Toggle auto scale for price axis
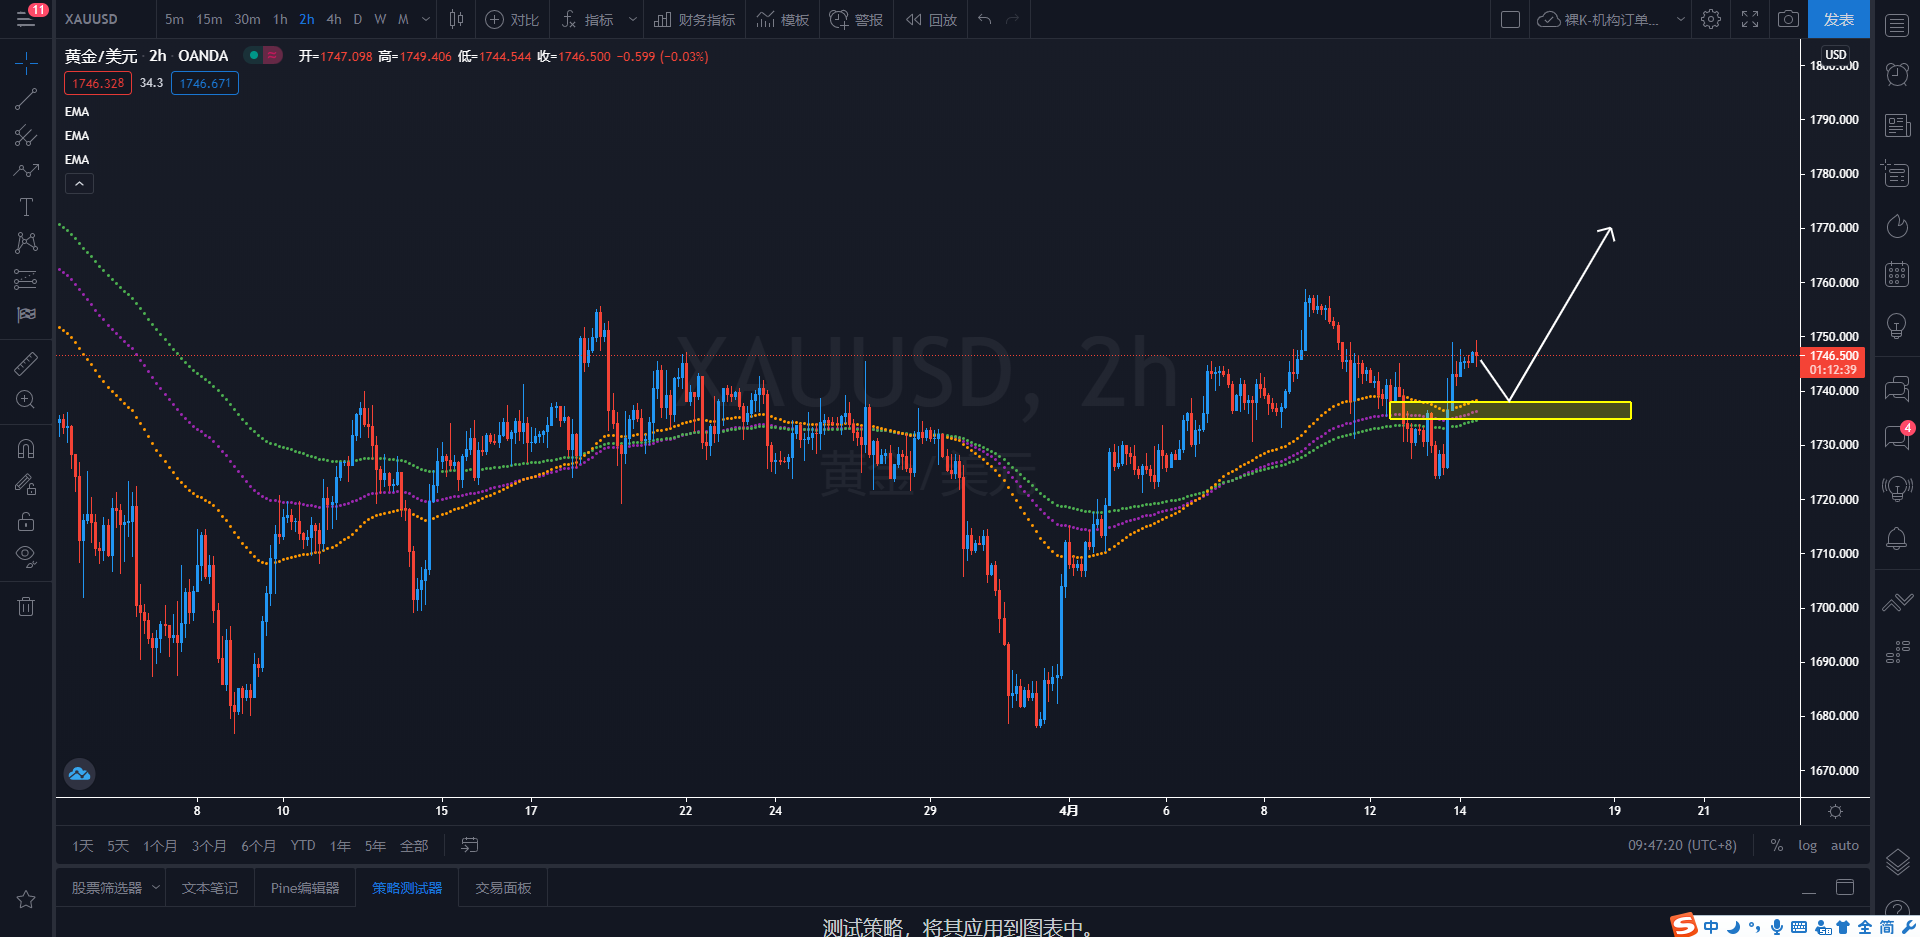 tap(1844, 845)
